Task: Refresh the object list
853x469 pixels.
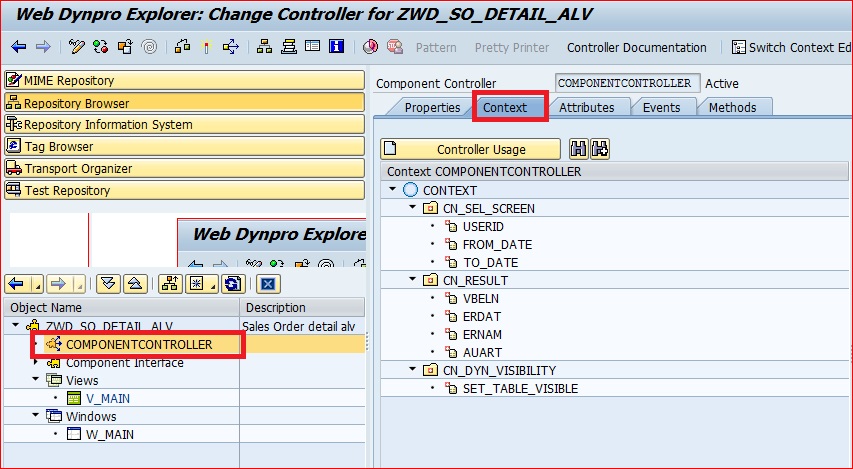Action: (233, 283)
